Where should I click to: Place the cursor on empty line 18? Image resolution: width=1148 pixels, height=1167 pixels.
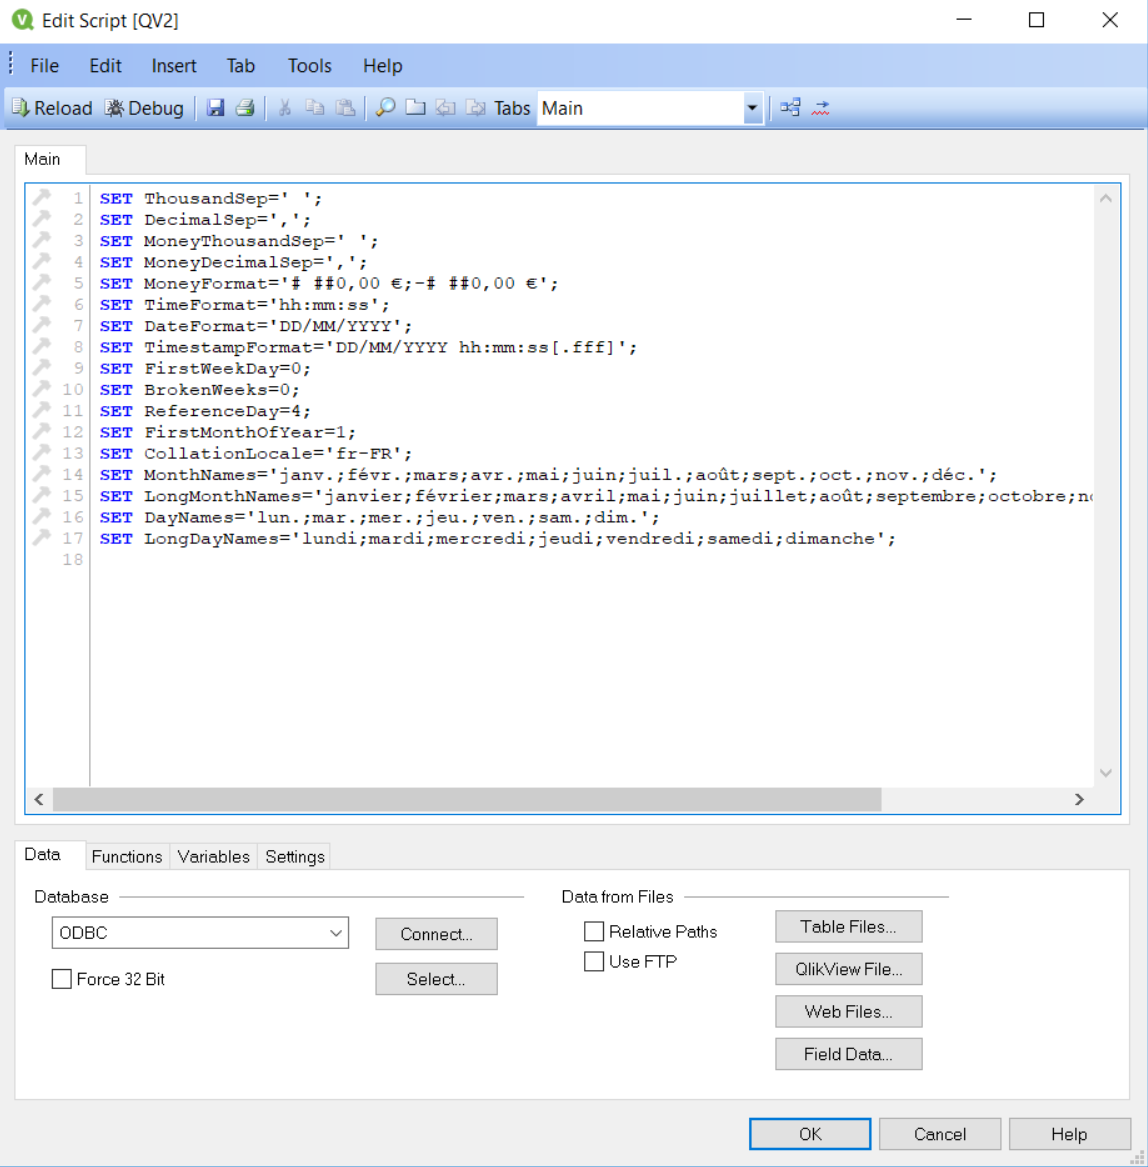(592, 560)
